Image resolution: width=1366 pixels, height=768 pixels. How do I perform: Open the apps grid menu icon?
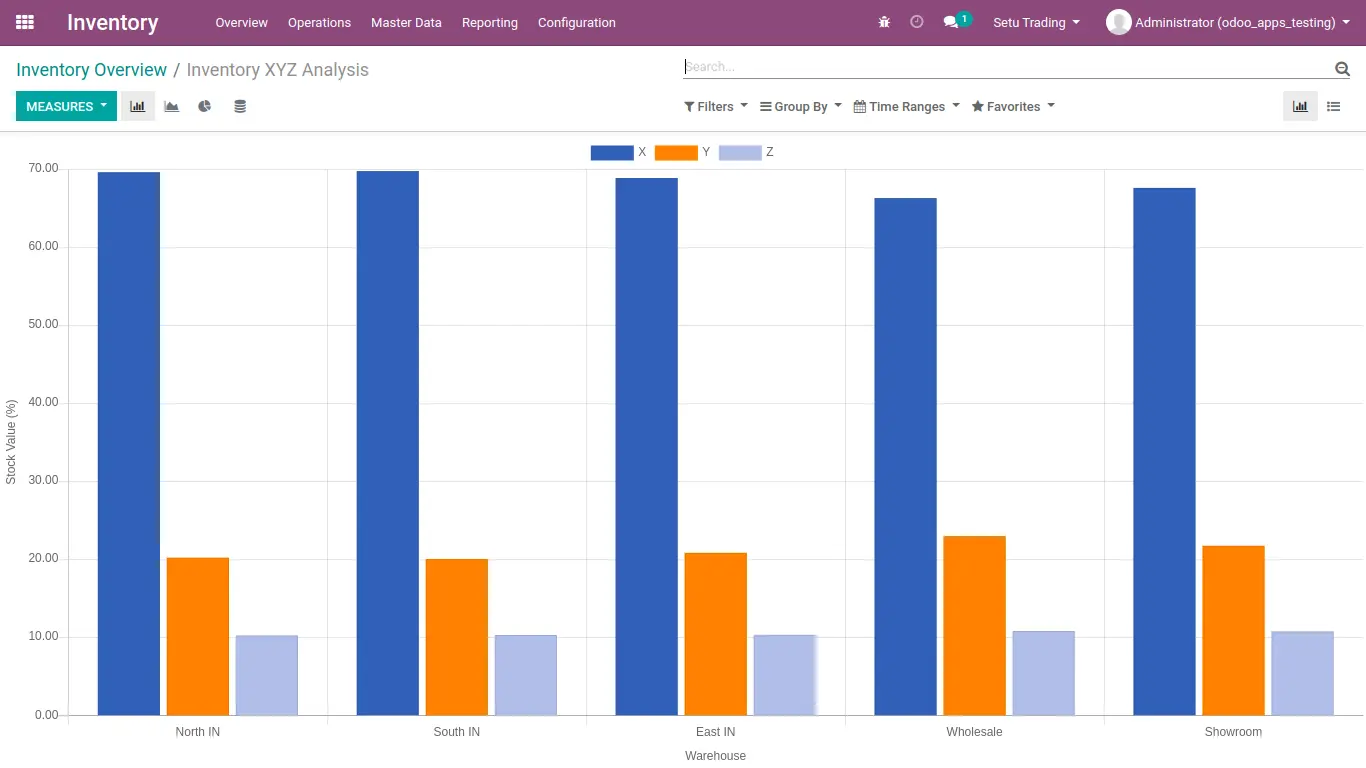click(25, 22)
